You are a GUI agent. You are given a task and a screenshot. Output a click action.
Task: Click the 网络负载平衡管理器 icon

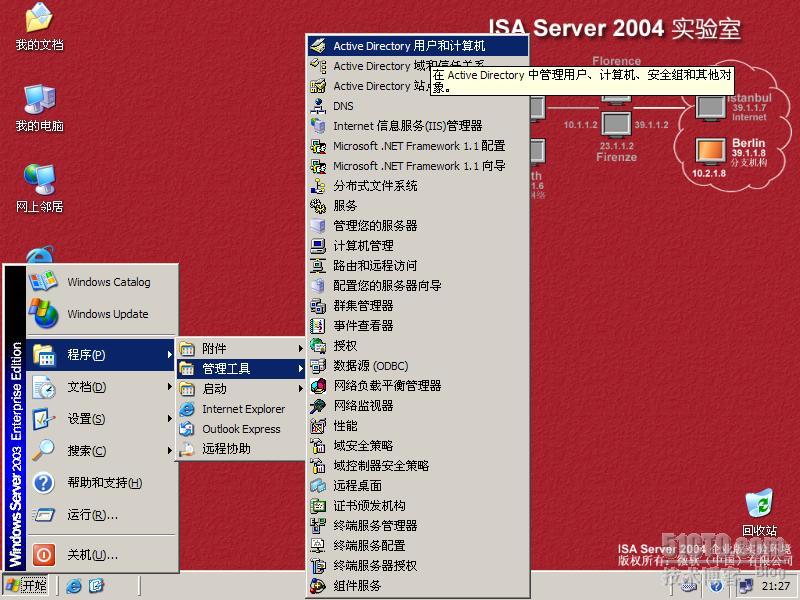tap(318, 386)
